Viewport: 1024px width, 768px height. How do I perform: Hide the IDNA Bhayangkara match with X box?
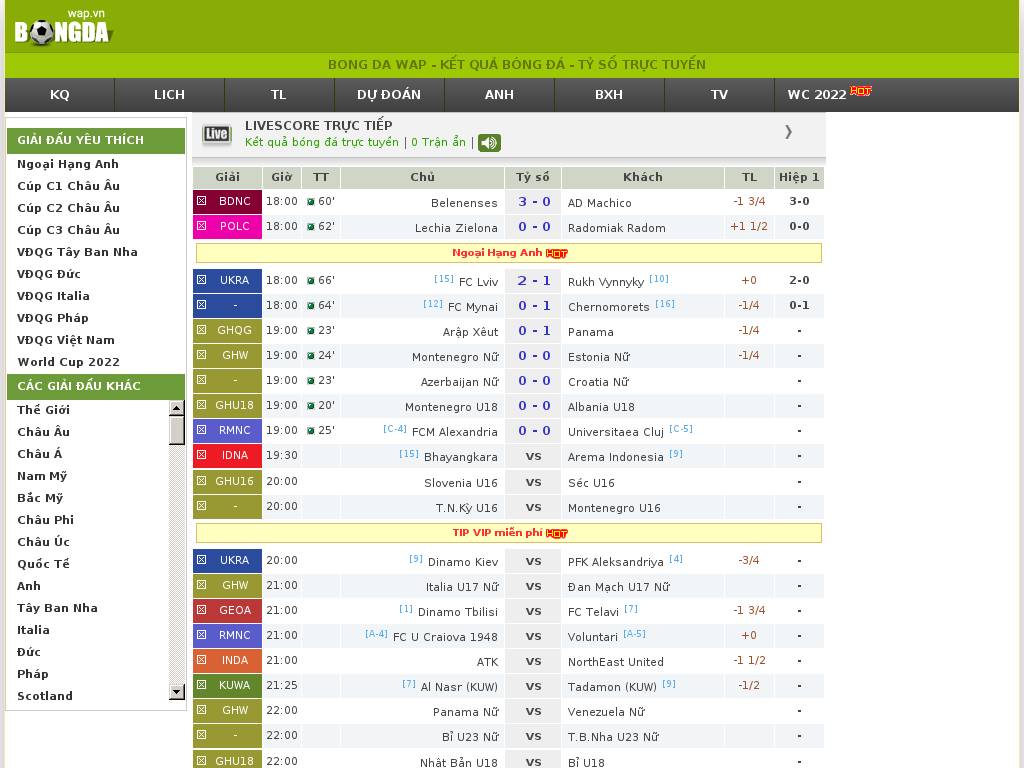coord(201,455)
